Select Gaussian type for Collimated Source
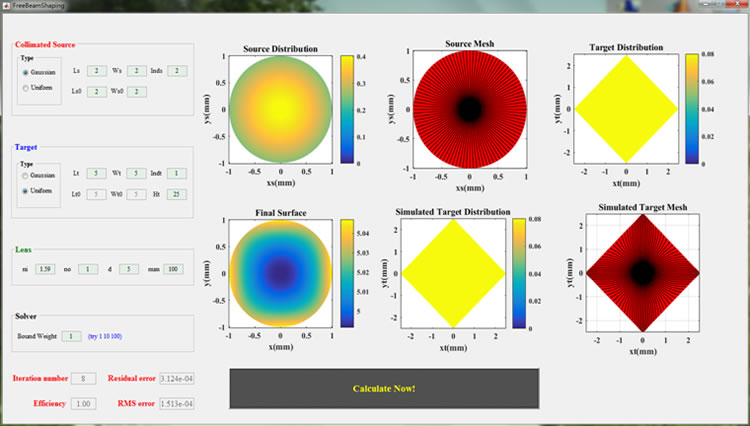This screenshot has width=750, height=426. (27, 73)
